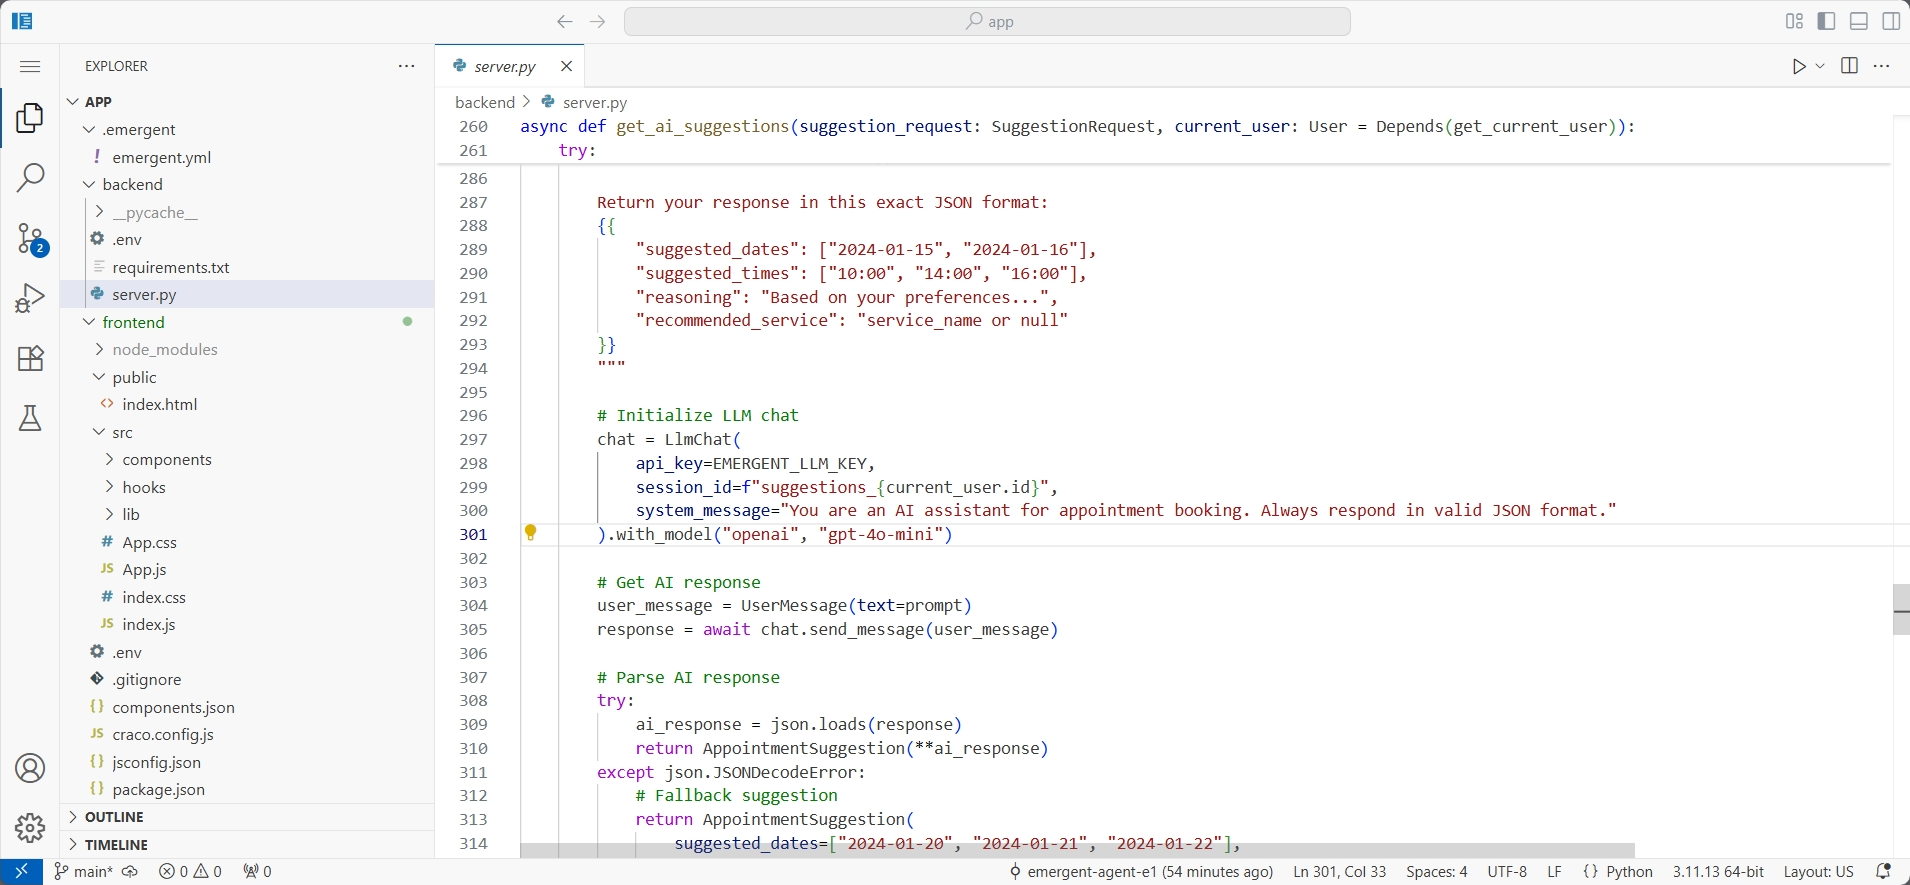This screenshot has width=1910, height=885.
Task: Toggle secondary side bar visibility
Action: coord(1891,21)
